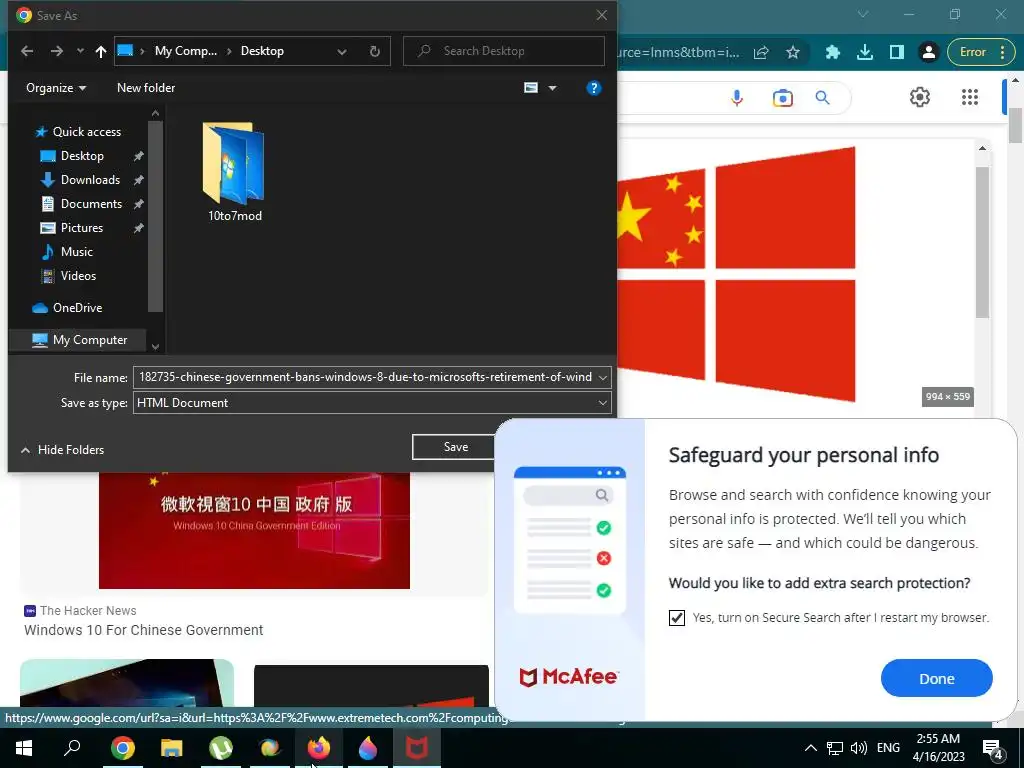Open McAfee from taskbar

(417, 748)
